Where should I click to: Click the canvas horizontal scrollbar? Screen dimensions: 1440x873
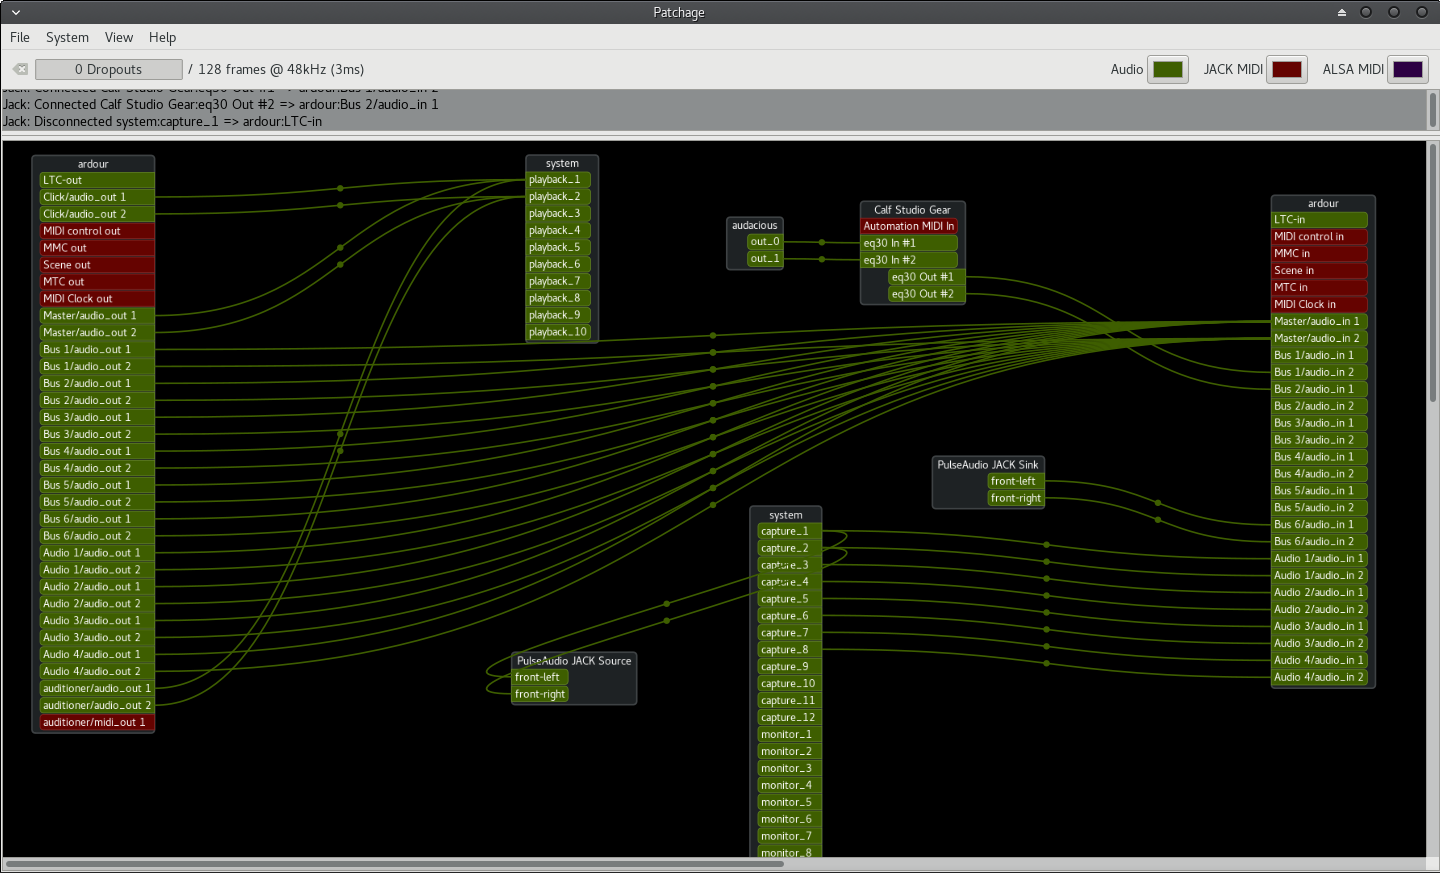point(395,864)
